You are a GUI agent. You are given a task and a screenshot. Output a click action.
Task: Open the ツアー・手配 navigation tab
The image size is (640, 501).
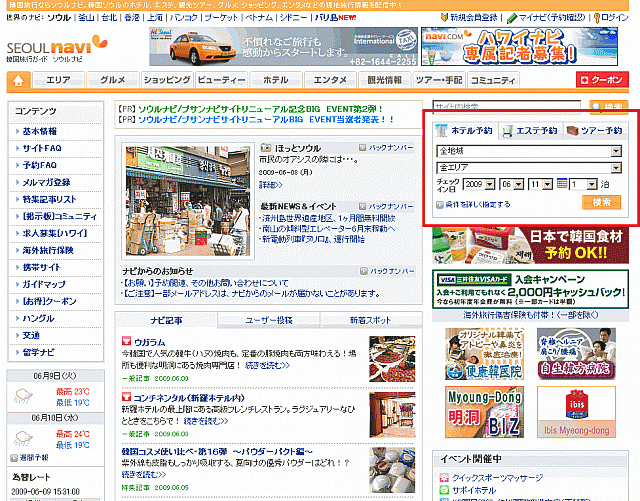coord(439,80)
